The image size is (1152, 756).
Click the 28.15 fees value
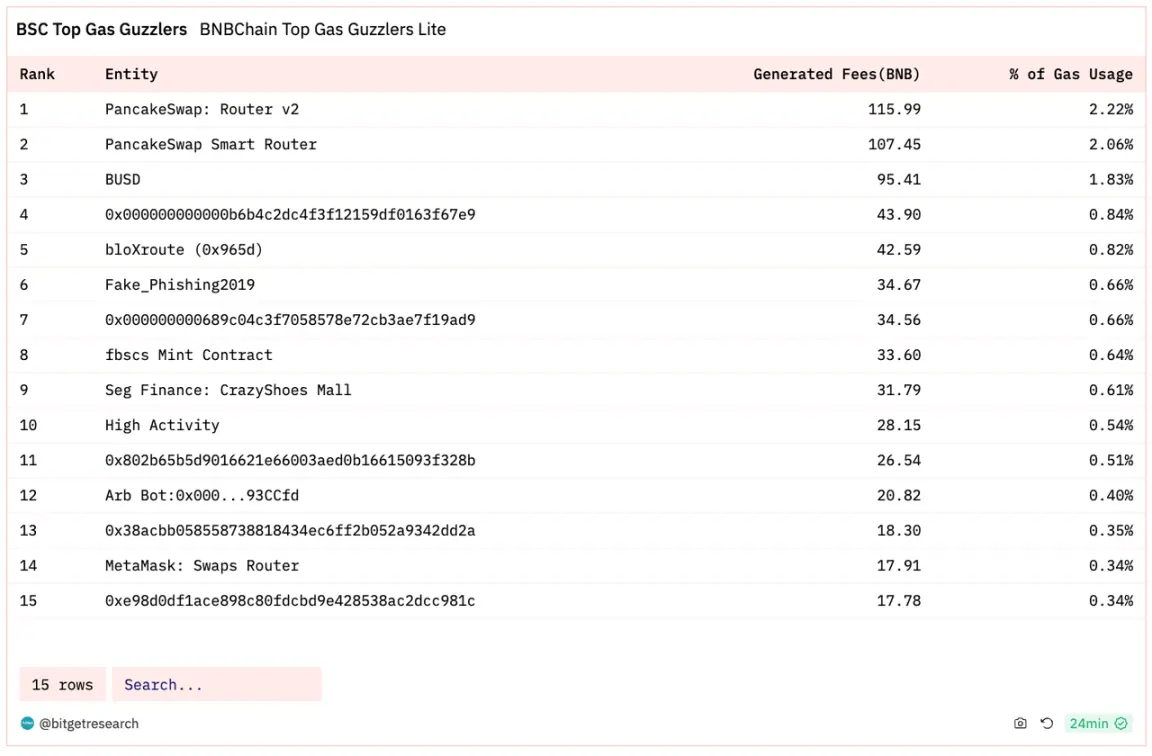899,425
